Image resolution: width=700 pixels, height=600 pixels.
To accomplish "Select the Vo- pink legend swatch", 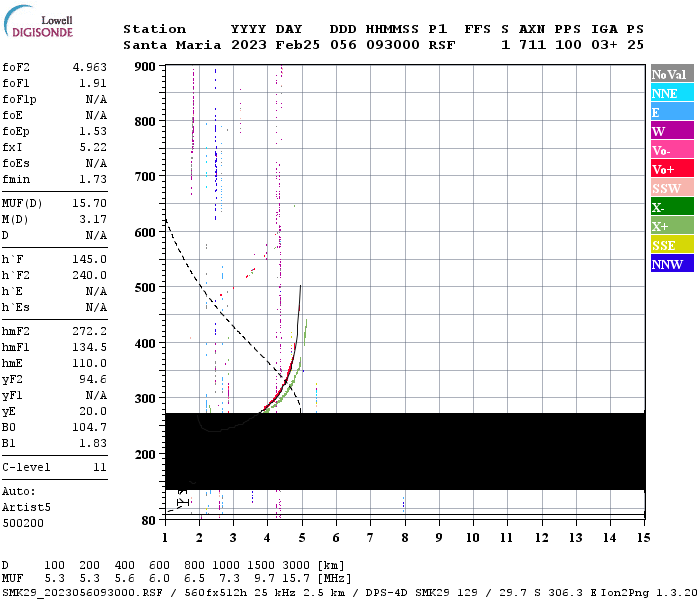I will [x=672, y=150].
